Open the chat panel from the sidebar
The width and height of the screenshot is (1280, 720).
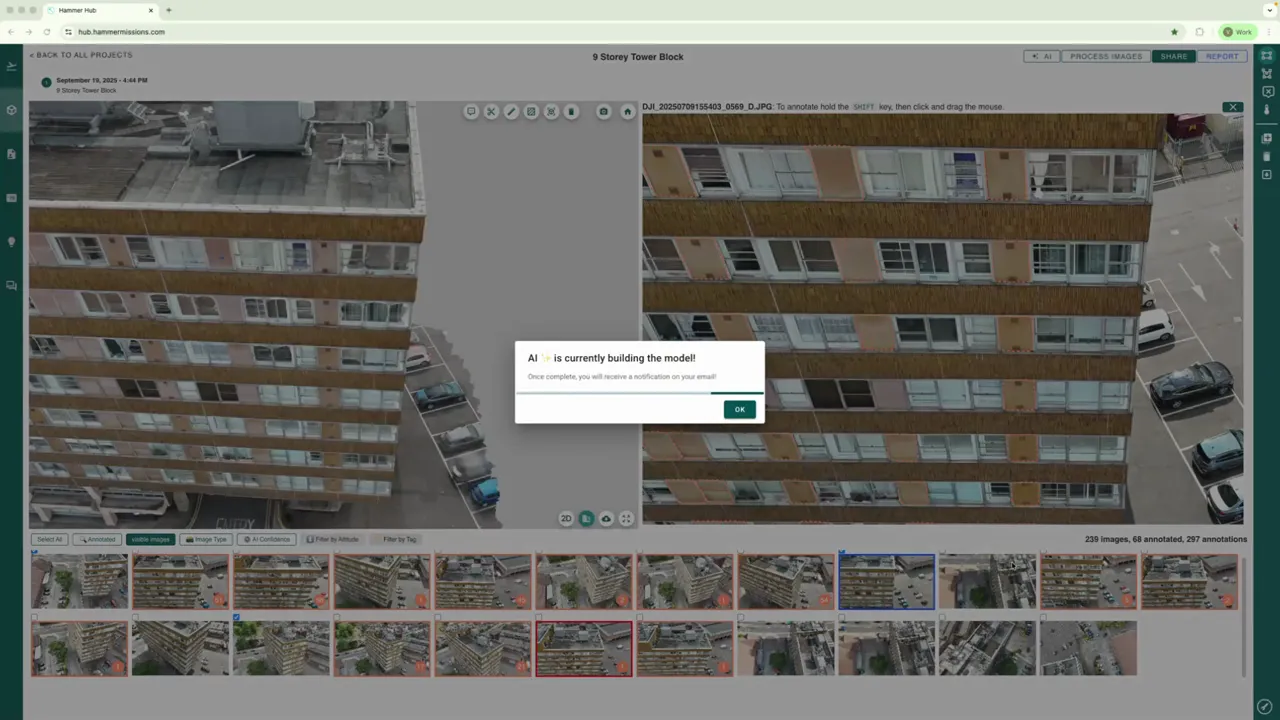[x=11, y=284]
